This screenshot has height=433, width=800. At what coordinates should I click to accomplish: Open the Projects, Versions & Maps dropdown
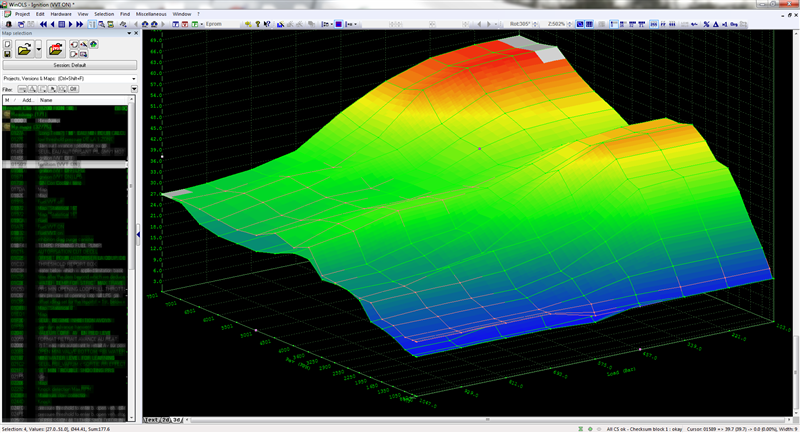(69, 78)
